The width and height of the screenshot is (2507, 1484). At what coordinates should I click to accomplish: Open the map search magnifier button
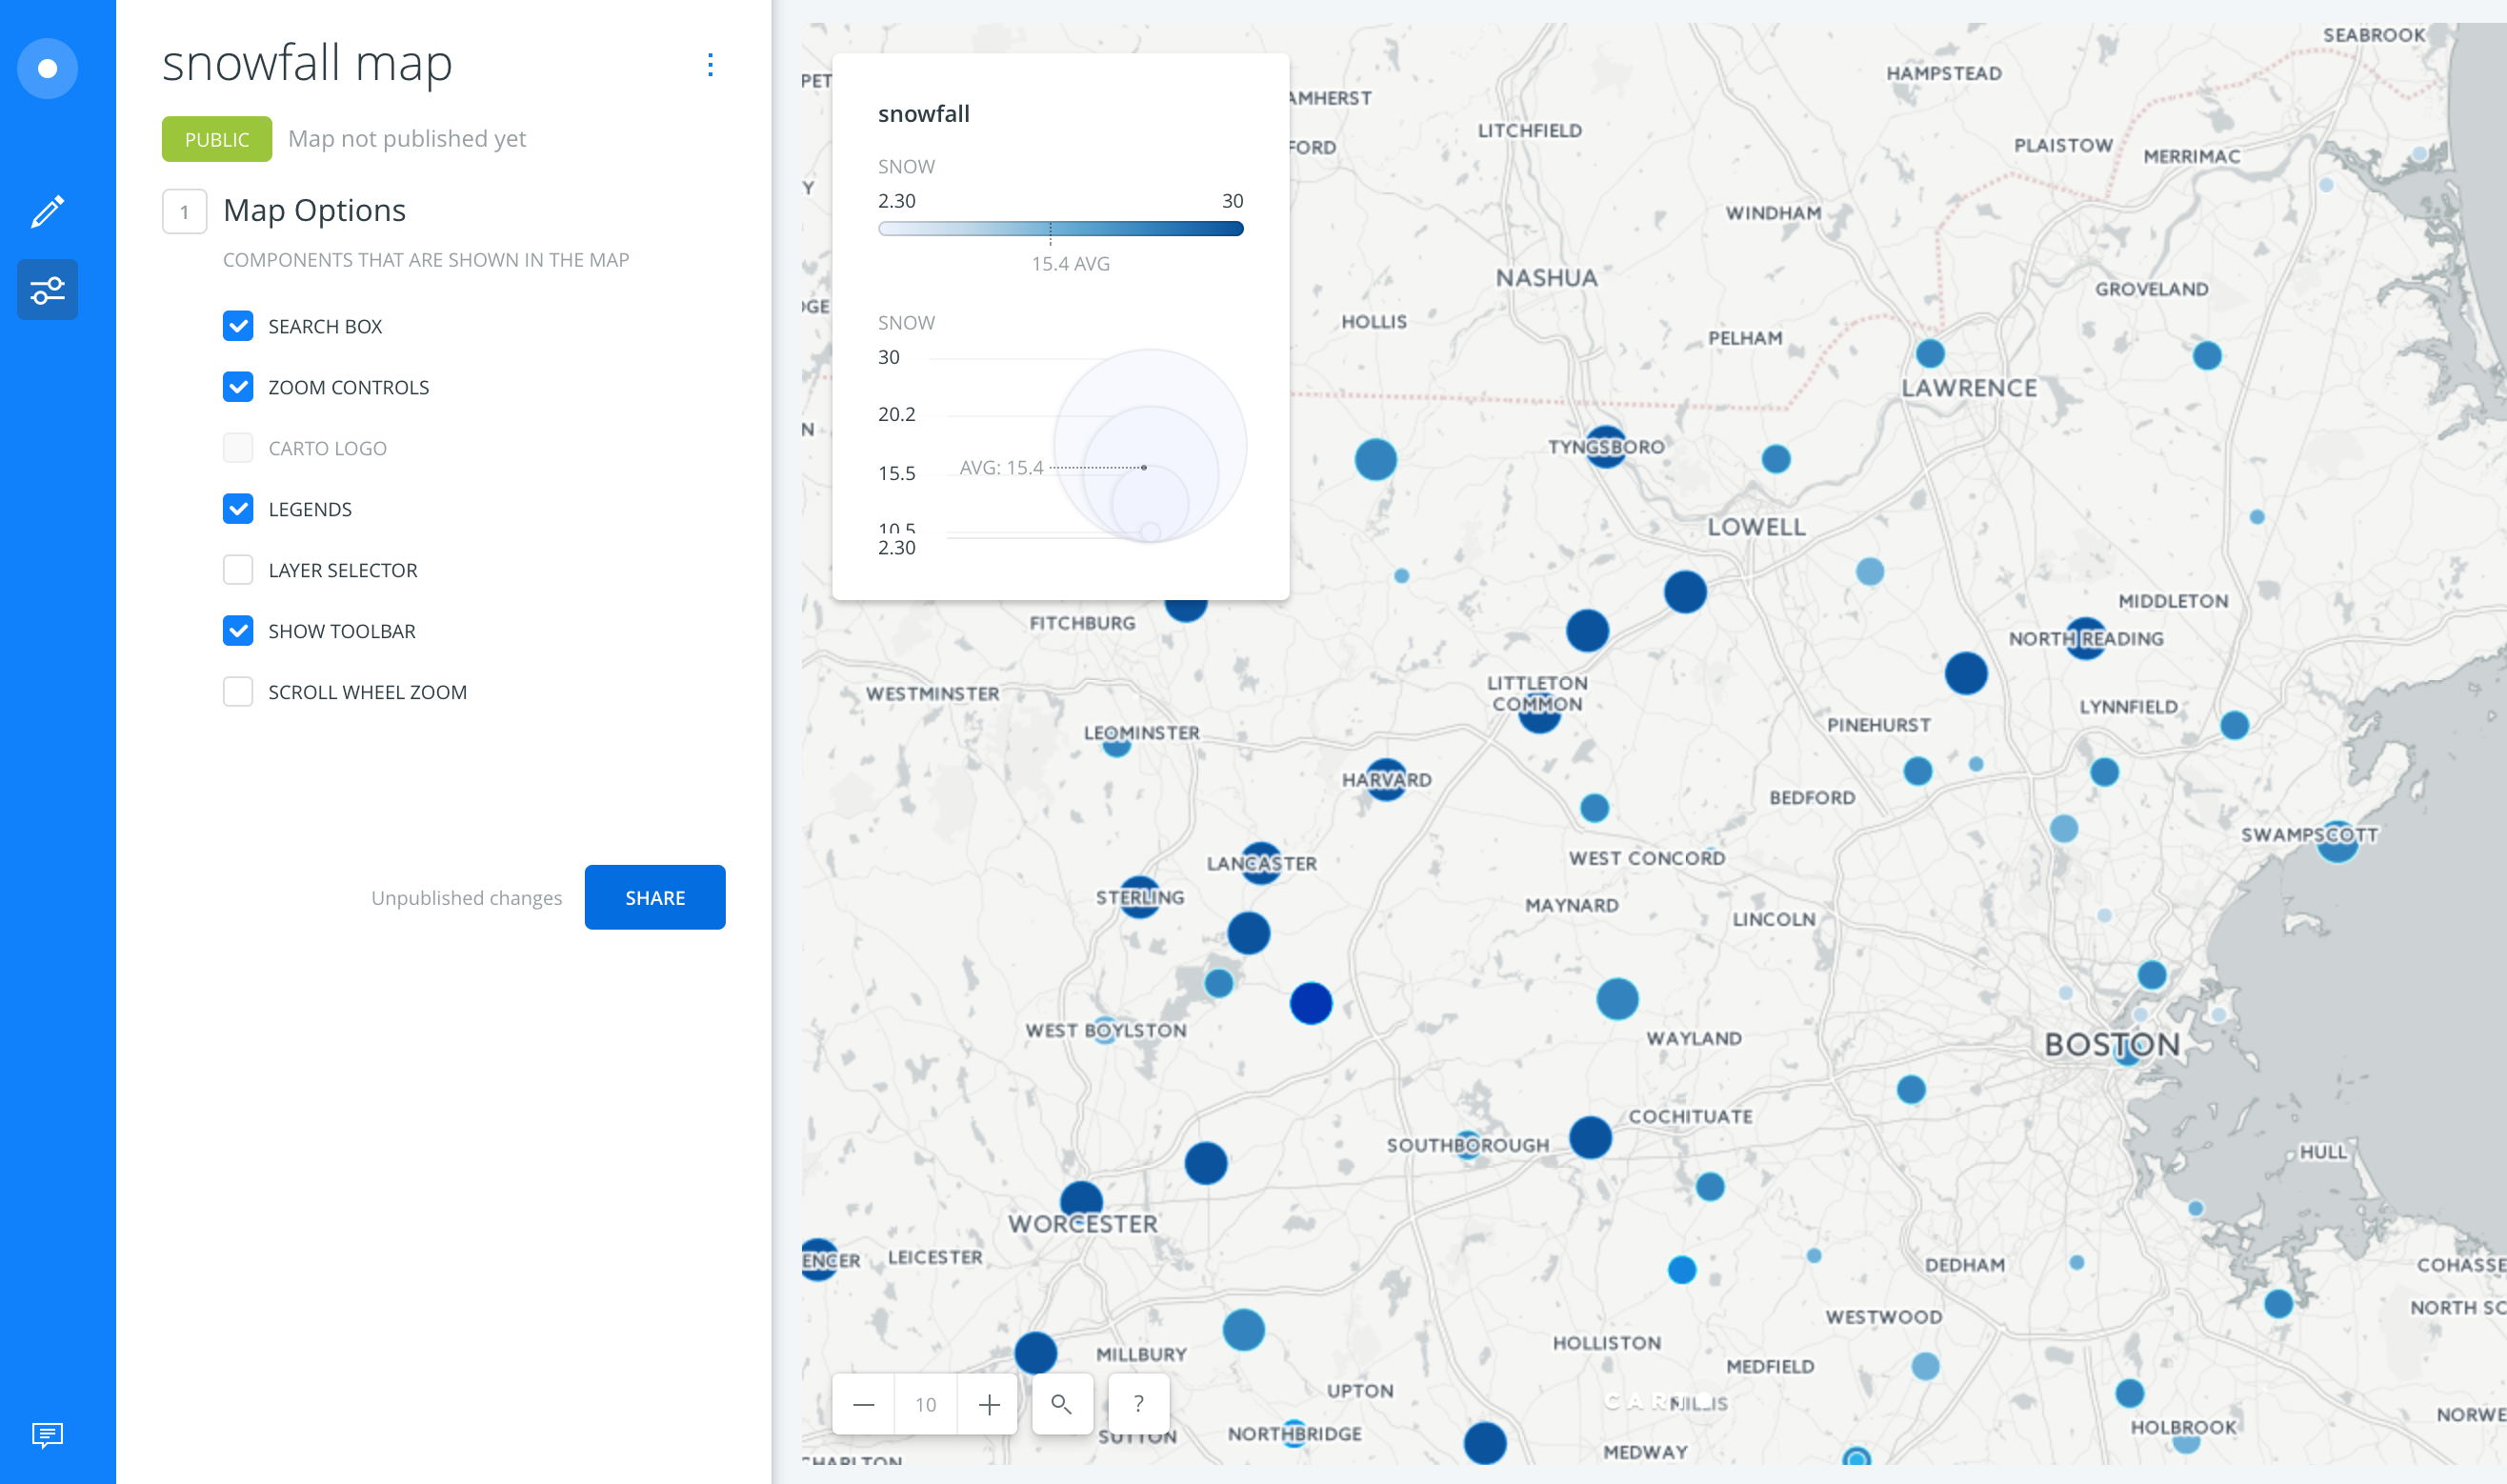(1062, 1405)
